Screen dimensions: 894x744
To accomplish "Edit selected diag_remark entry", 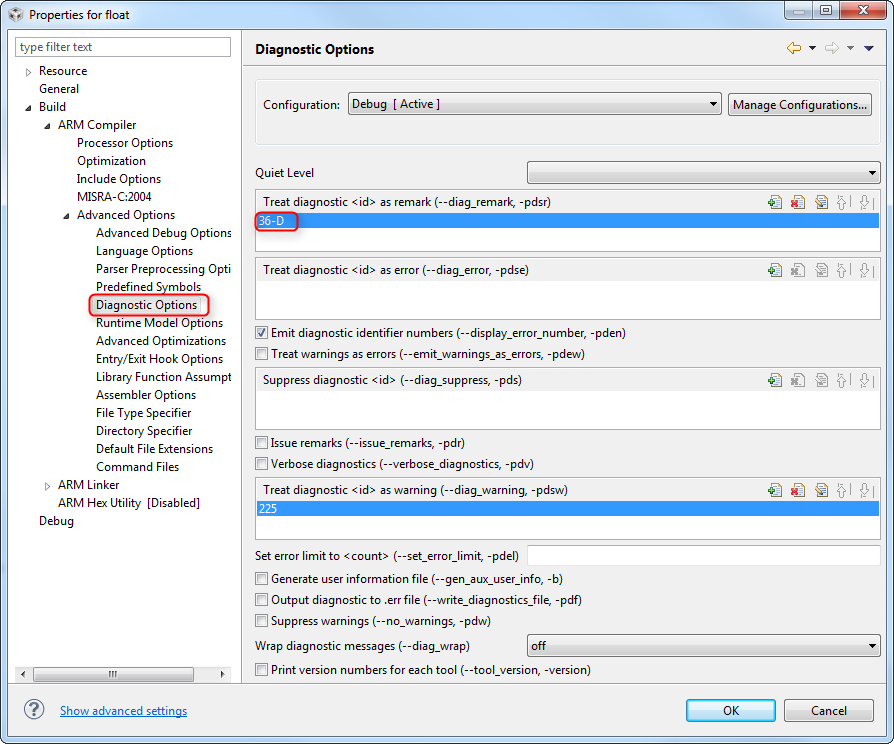I will (821, 202).
